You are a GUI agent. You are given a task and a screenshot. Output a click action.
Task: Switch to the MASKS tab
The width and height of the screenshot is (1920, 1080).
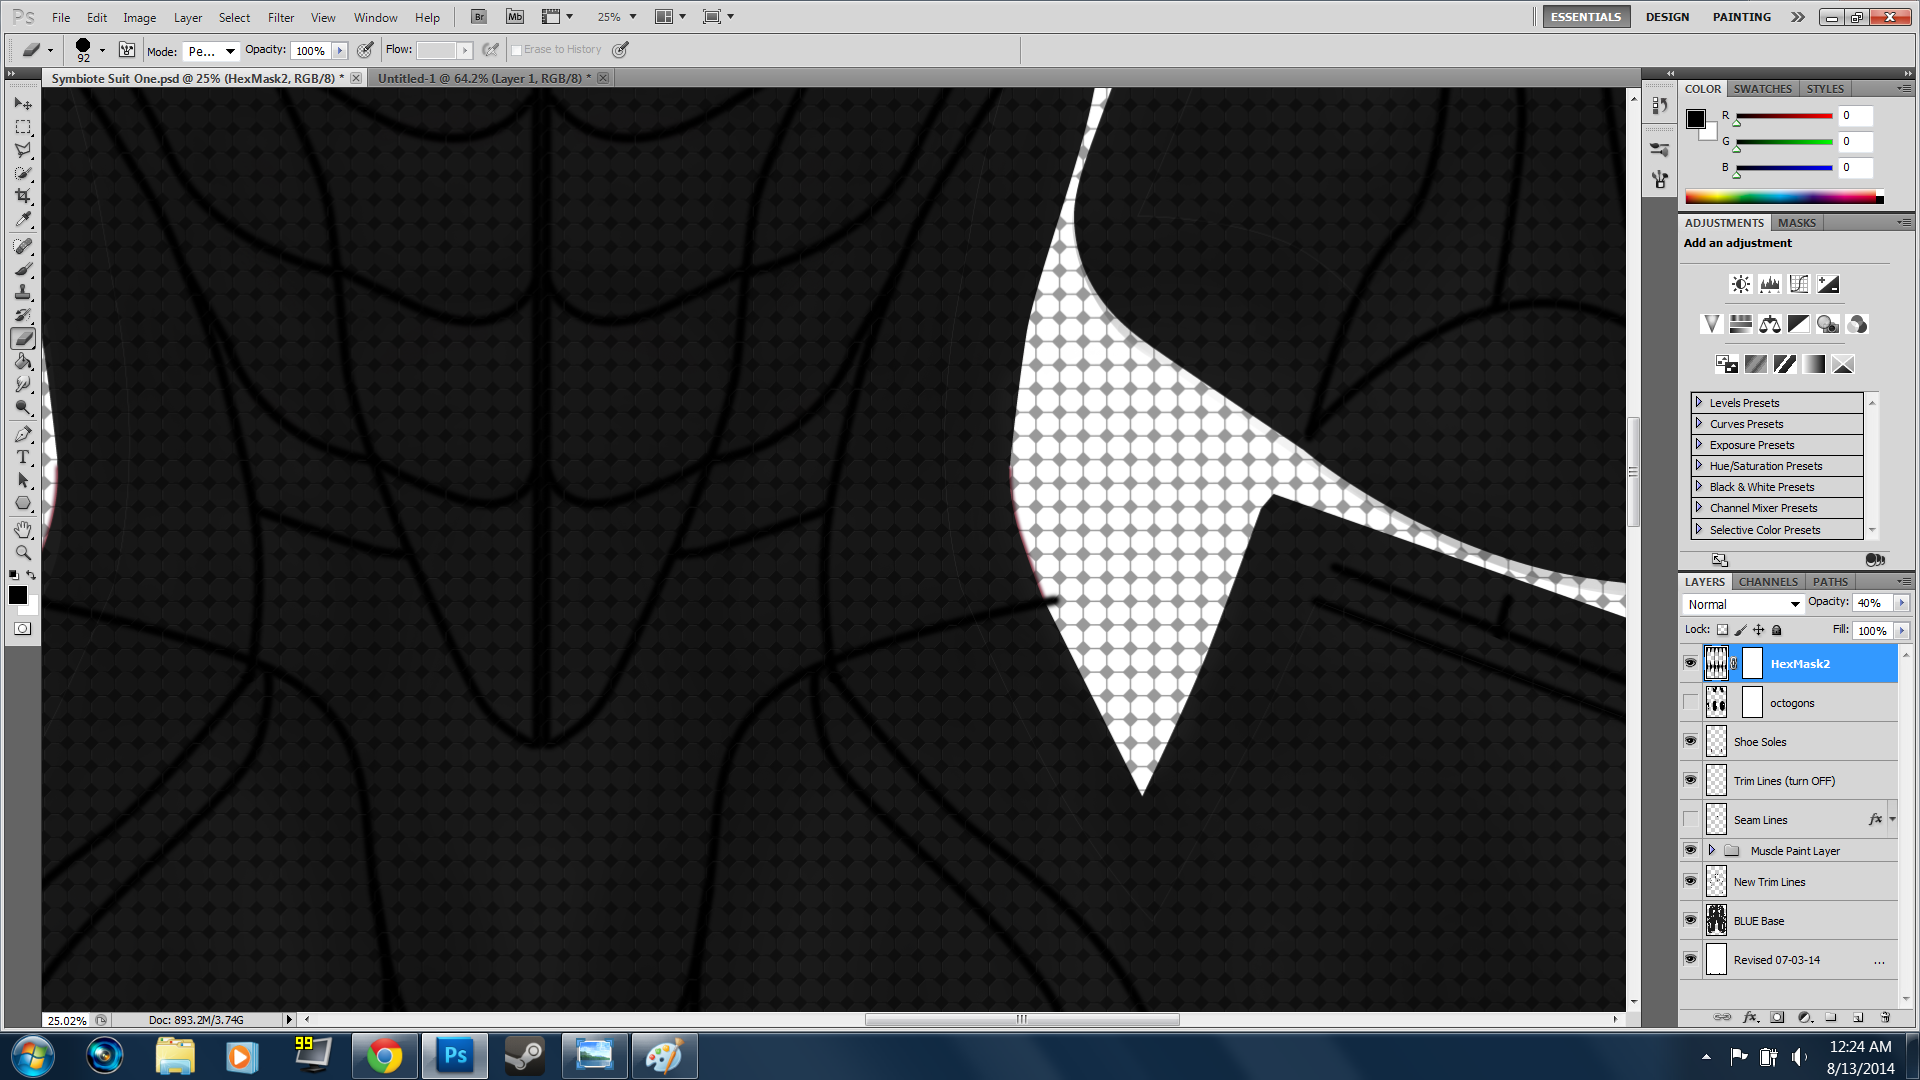click(1796, 223)
